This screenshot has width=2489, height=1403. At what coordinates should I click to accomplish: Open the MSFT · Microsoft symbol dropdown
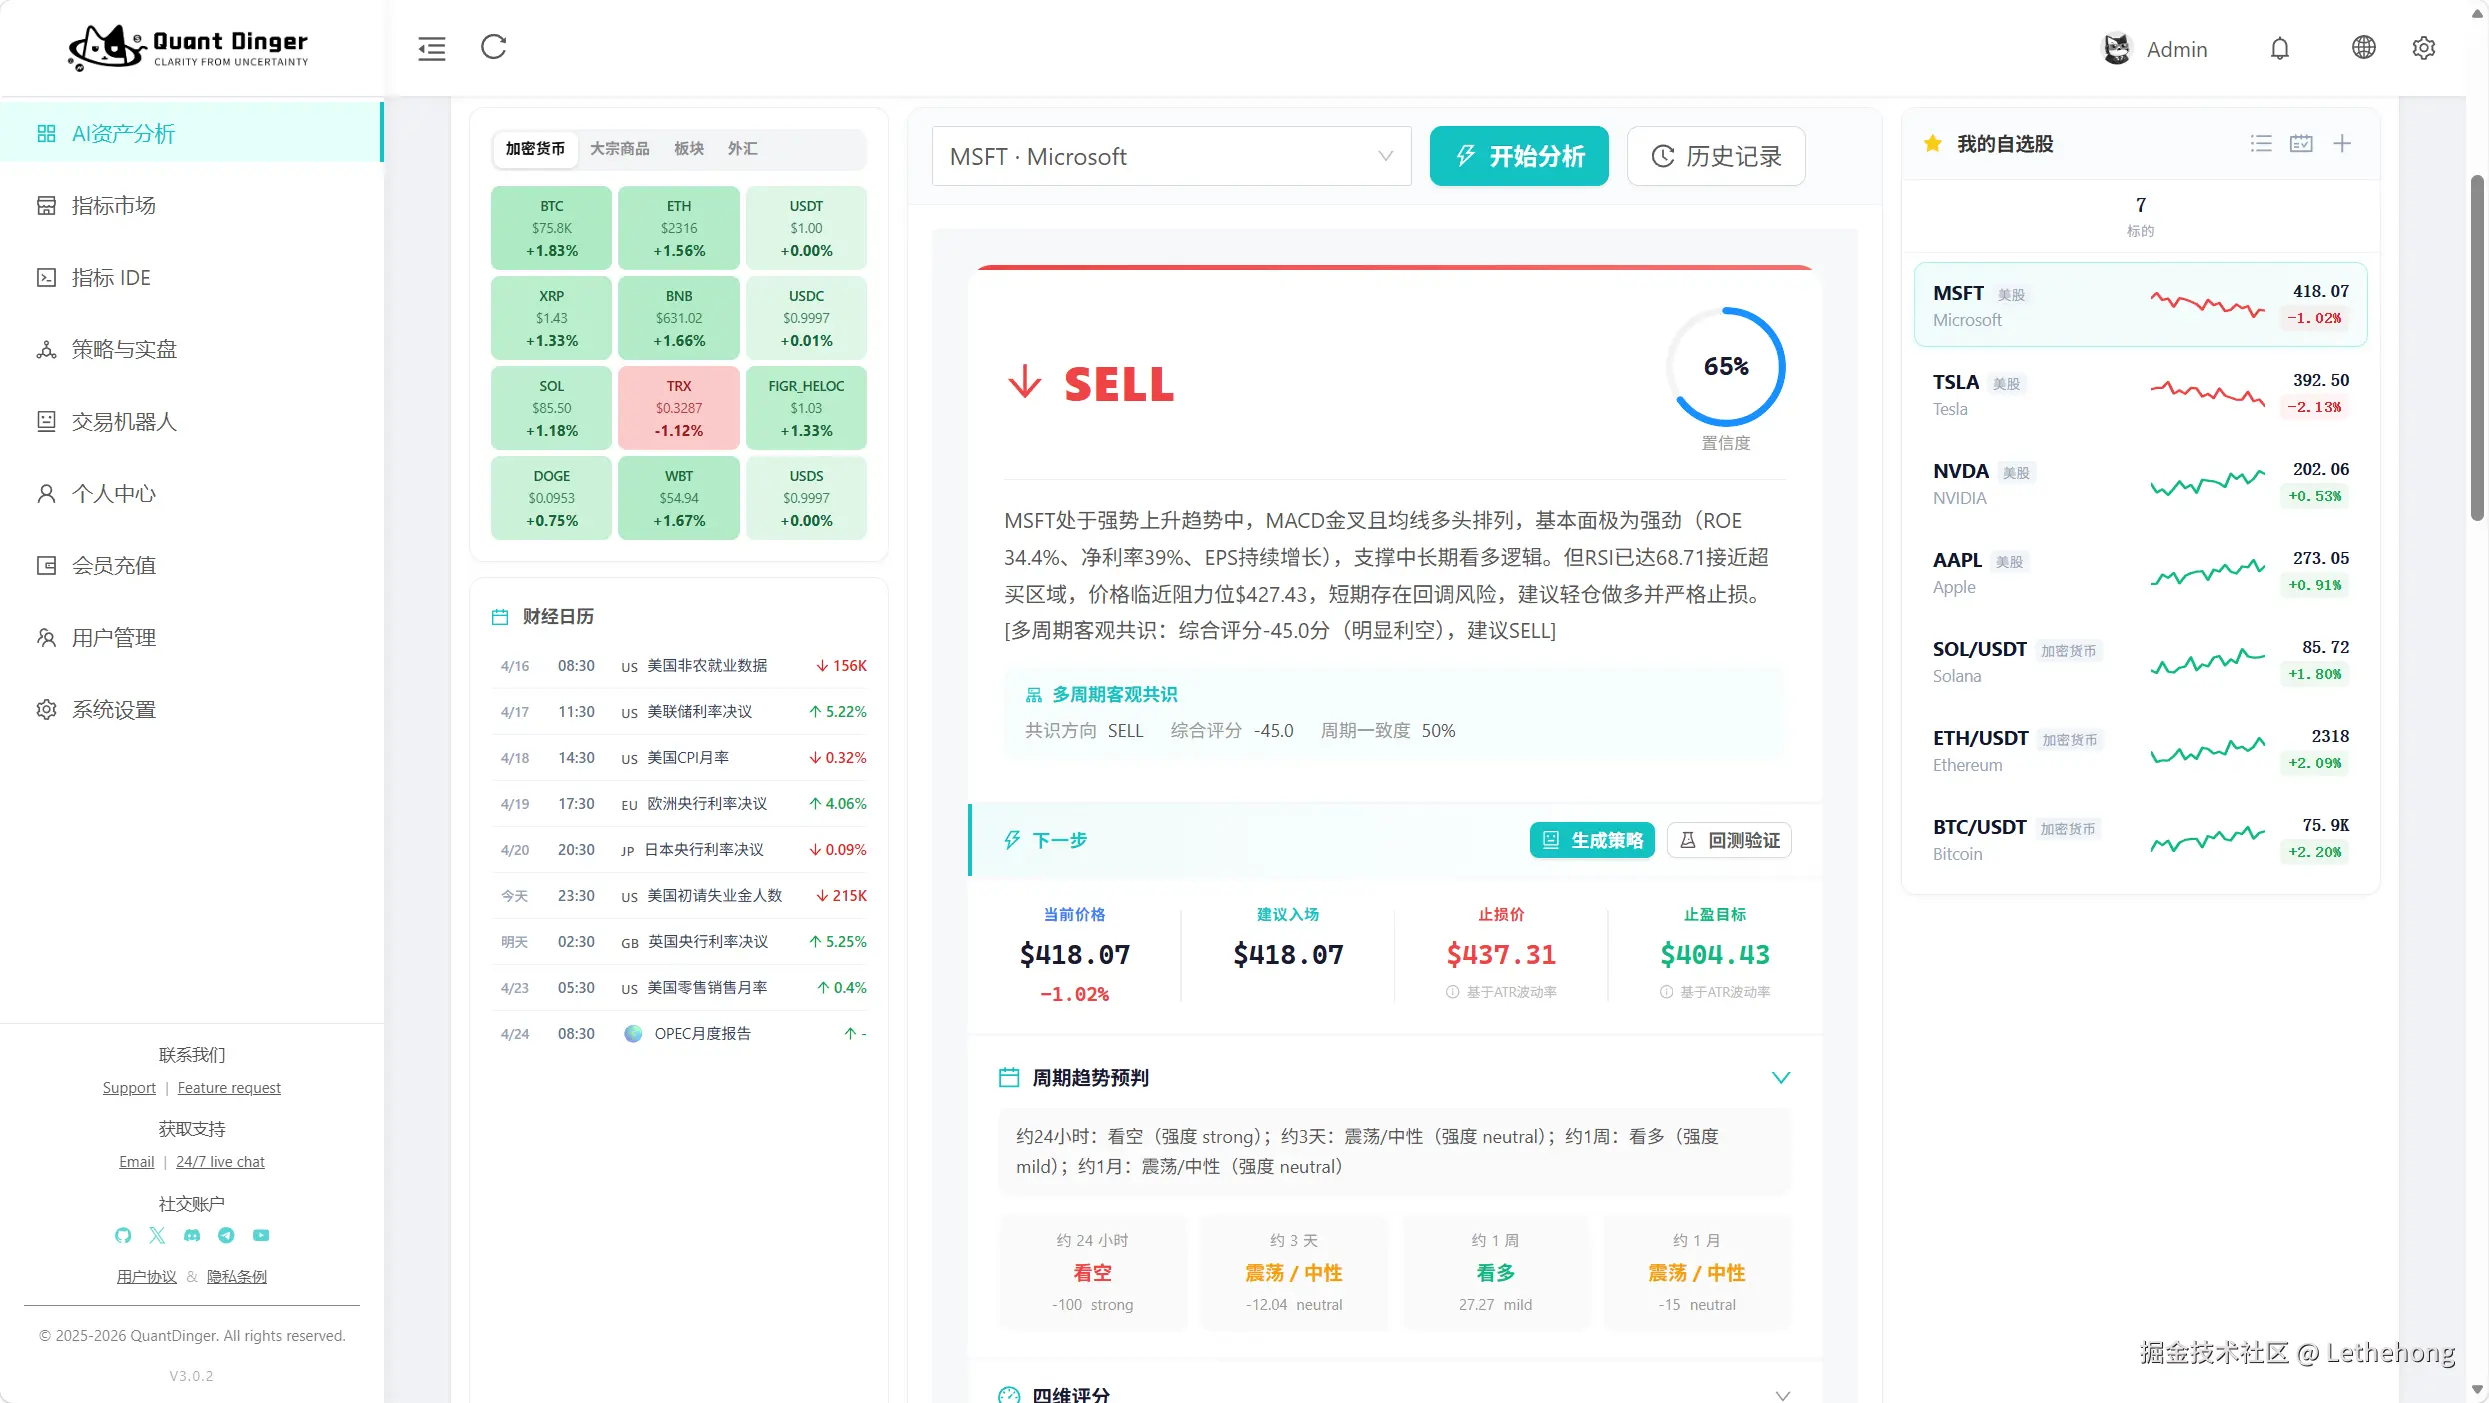coord(1170,156)
